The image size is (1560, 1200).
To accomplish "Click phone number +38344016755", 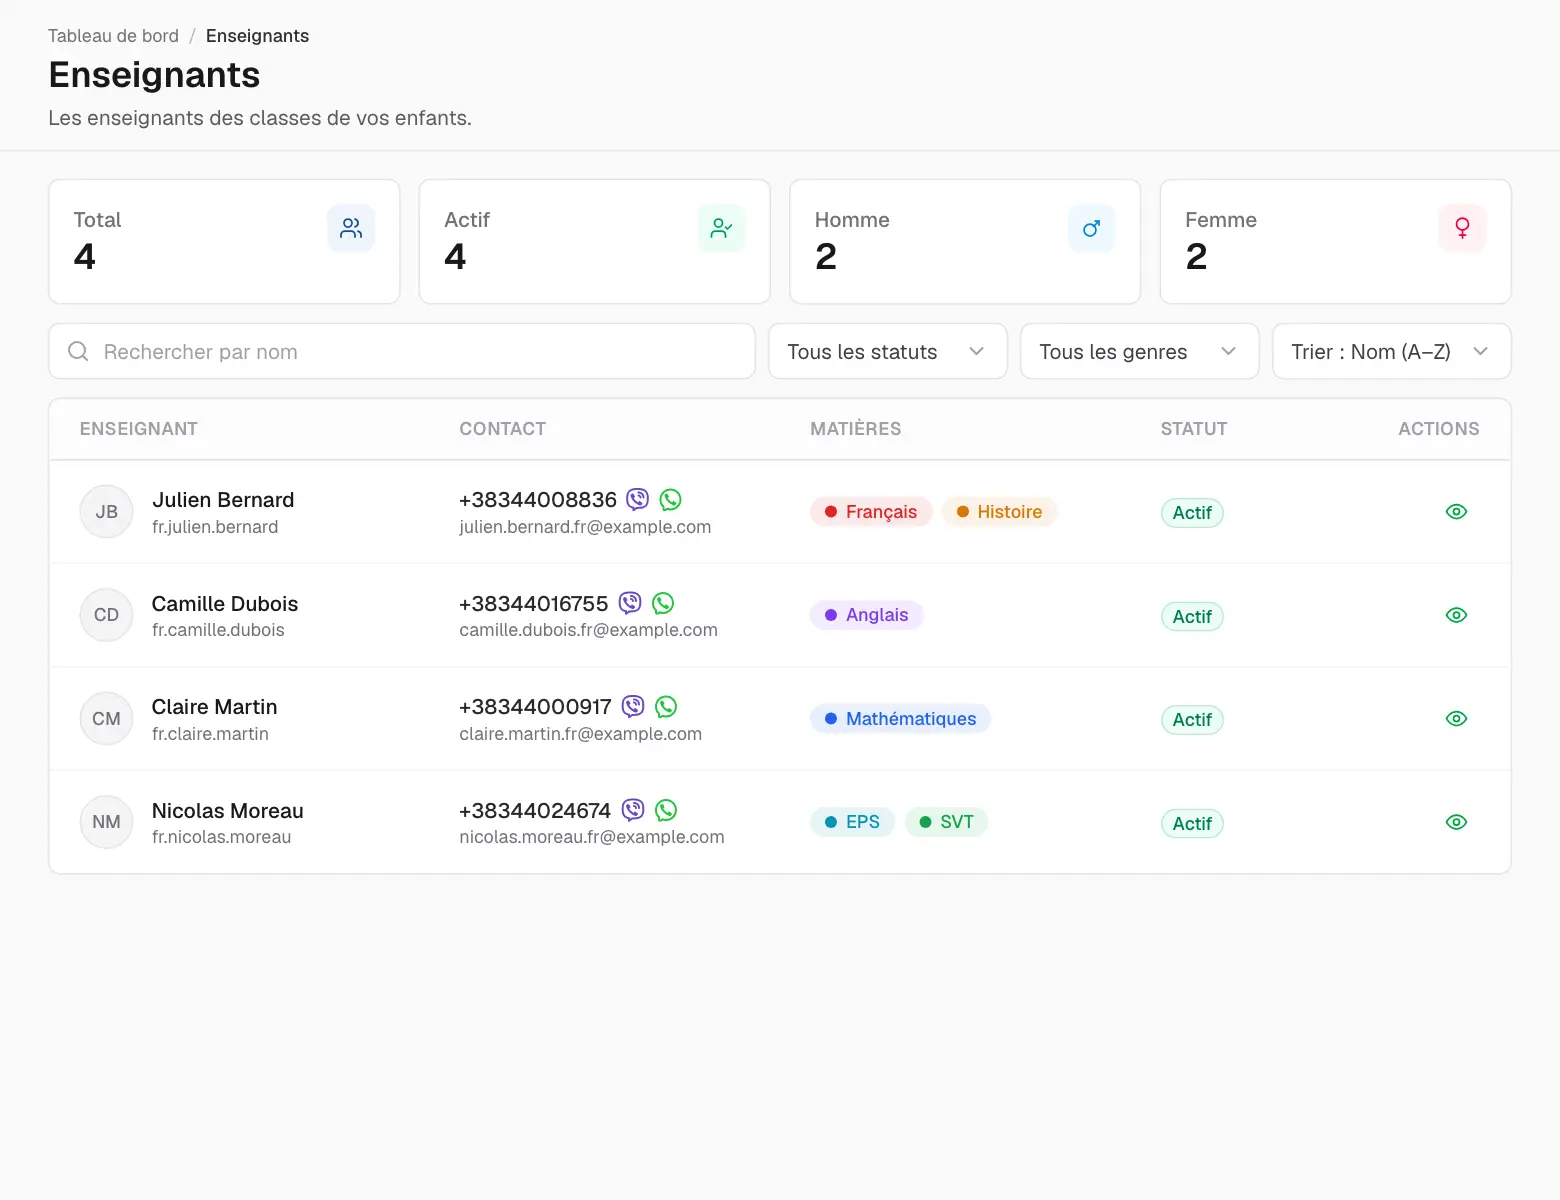I will (533, 604).
